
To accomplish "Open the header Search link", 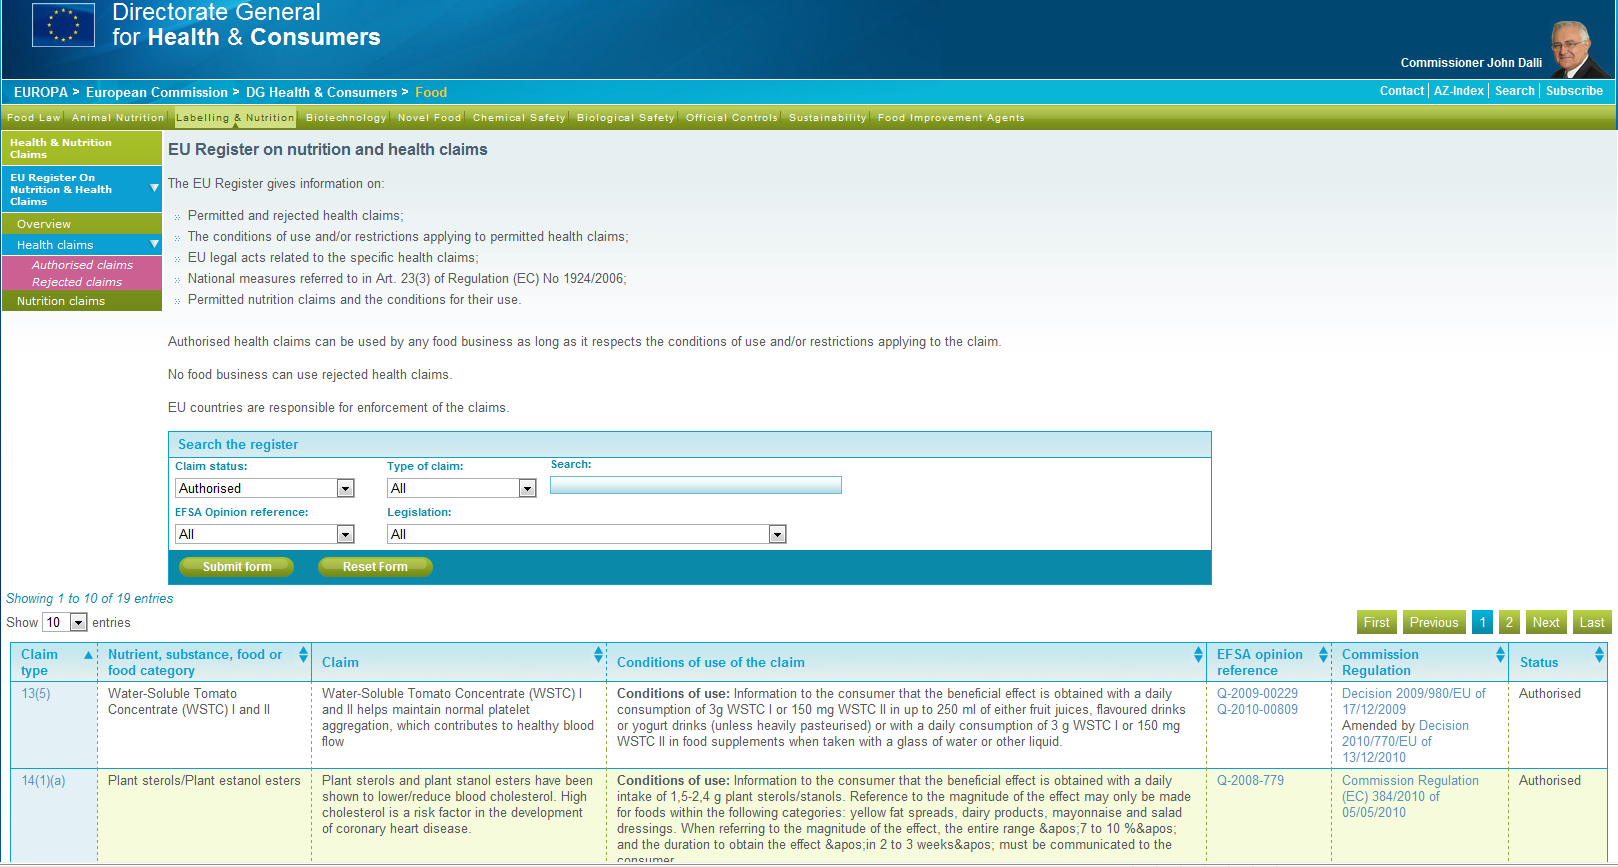I will (1515, 91).
